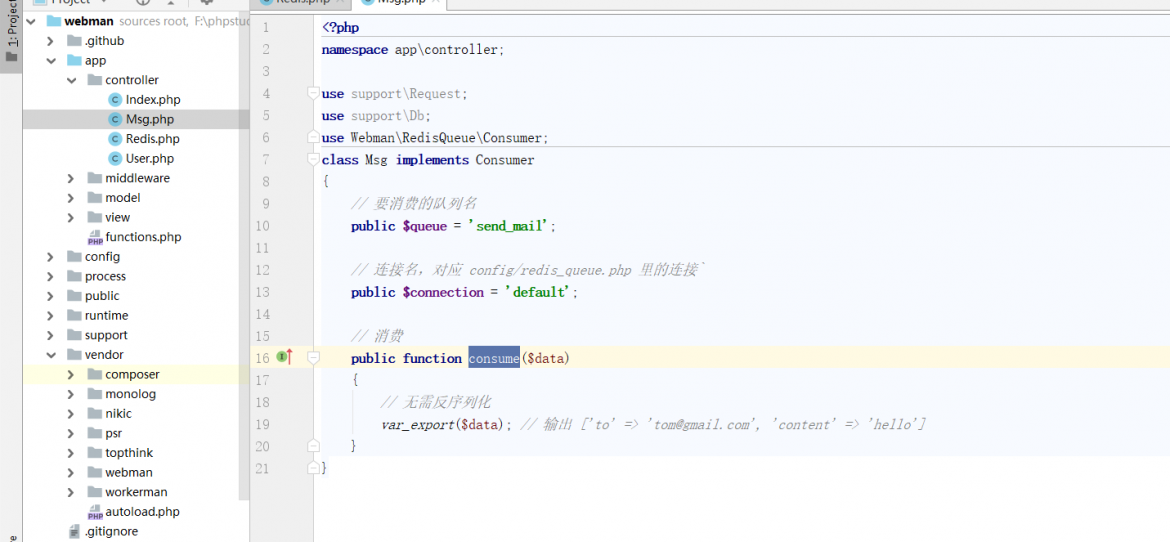Click the gear settings icon in Project panel header
Screen dimensions: 1170x542
pos(207,2)
